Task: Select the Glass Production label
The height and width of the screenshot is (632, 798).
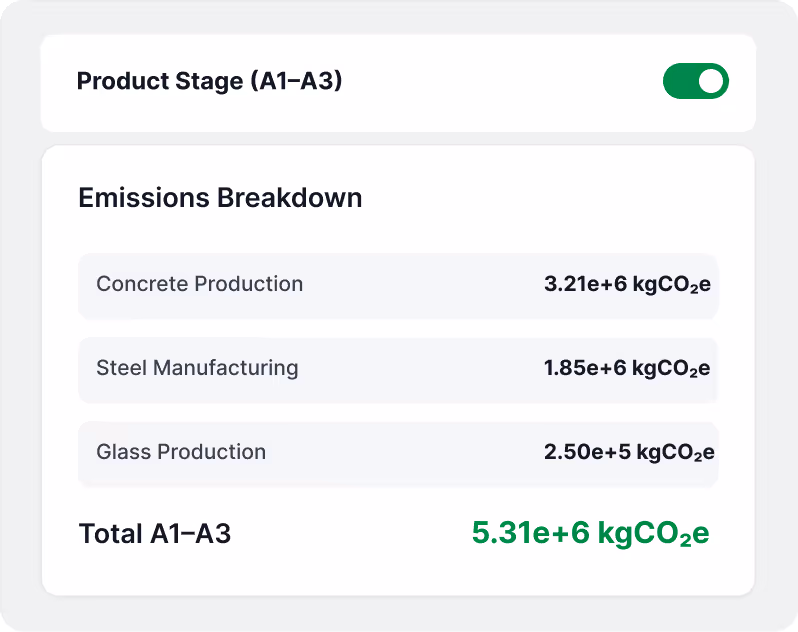Action: click(181, 452)
